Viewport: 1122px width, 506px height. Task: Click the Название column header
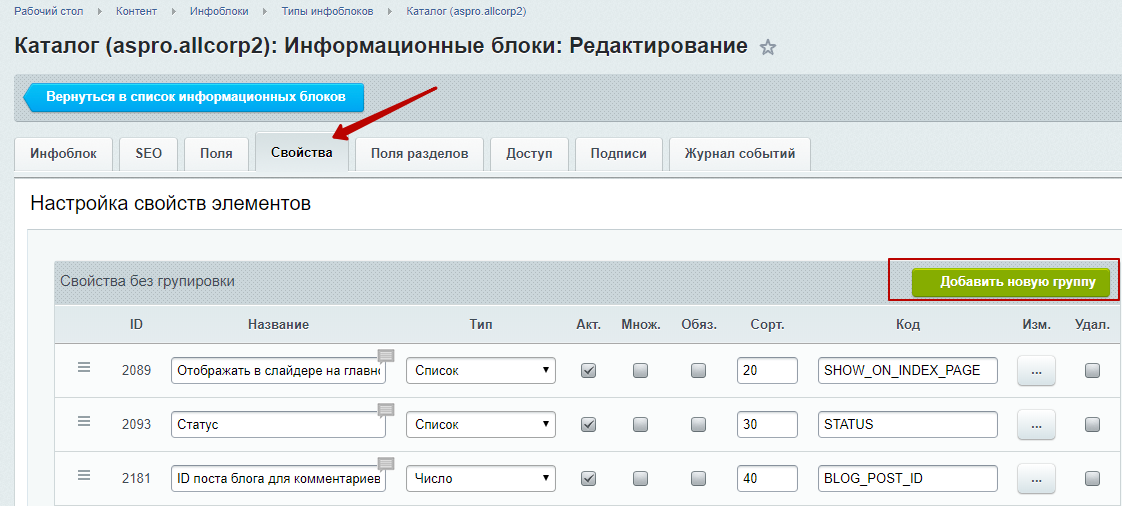[x=278, y=324]
